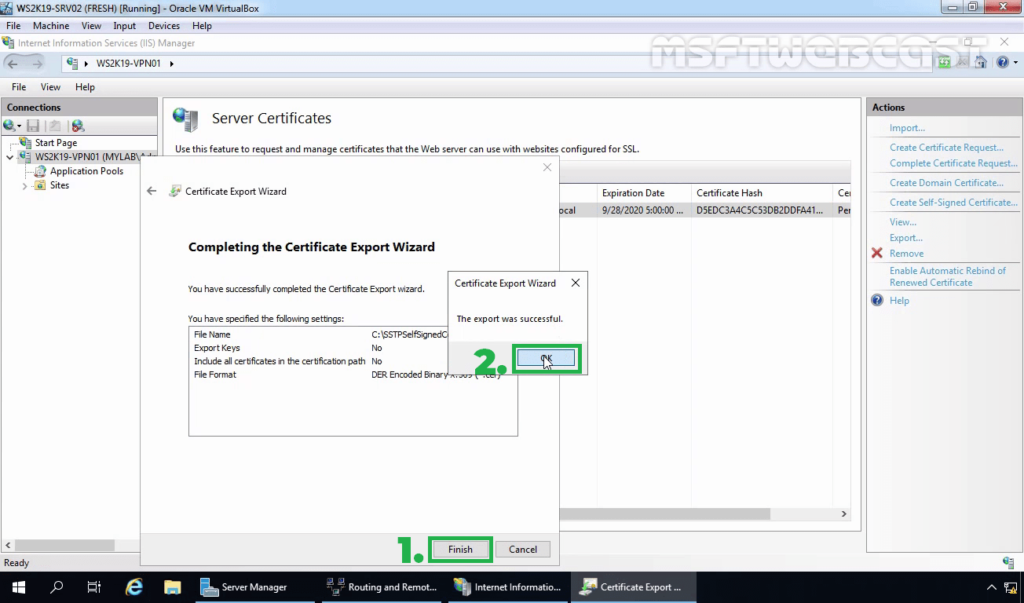
Task: Click the Finish button in the wizard
Action: [460, 549]
